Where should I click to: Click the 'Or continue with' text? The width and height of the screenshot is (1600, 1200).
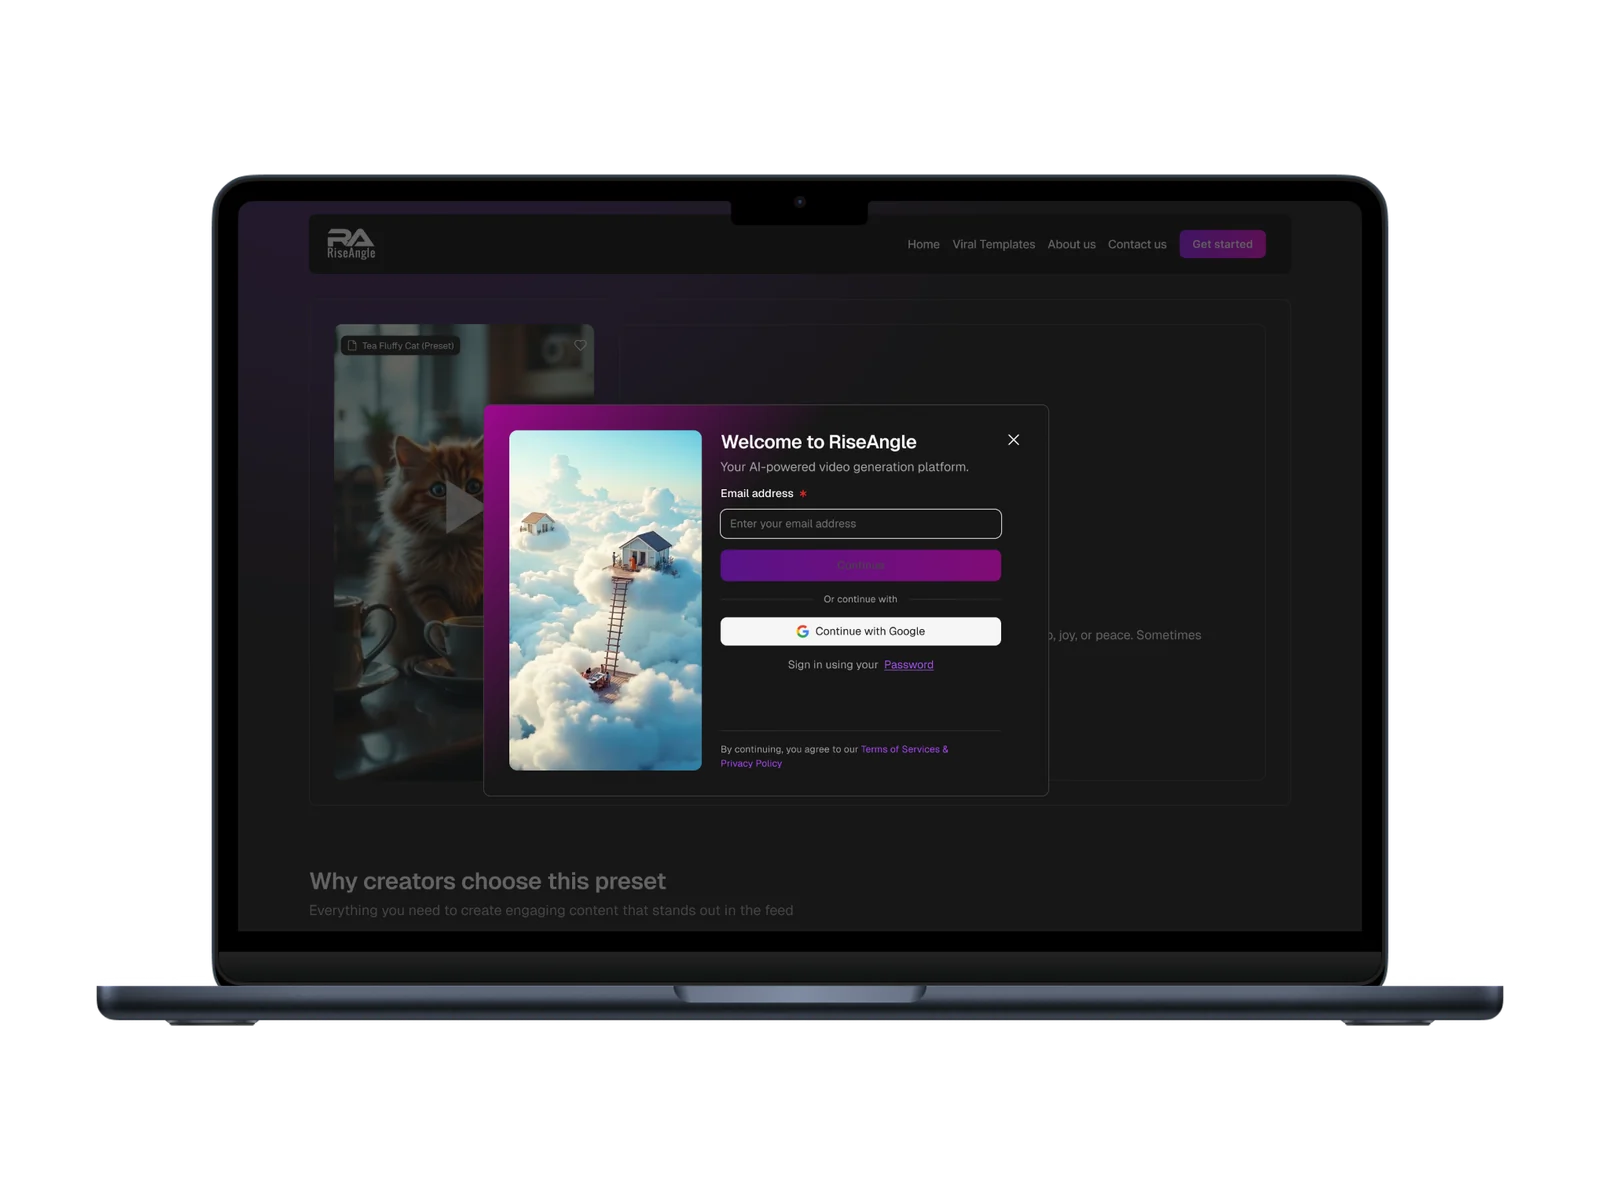[x=860, y=599]
